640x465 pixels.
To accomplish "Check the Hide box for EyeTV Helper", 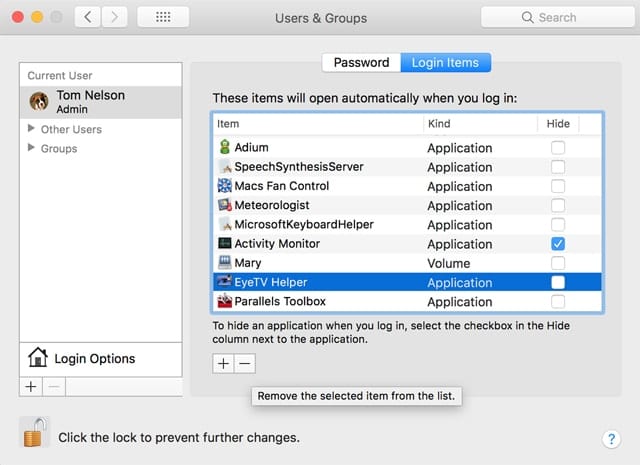I will click(x=558, y=282).
